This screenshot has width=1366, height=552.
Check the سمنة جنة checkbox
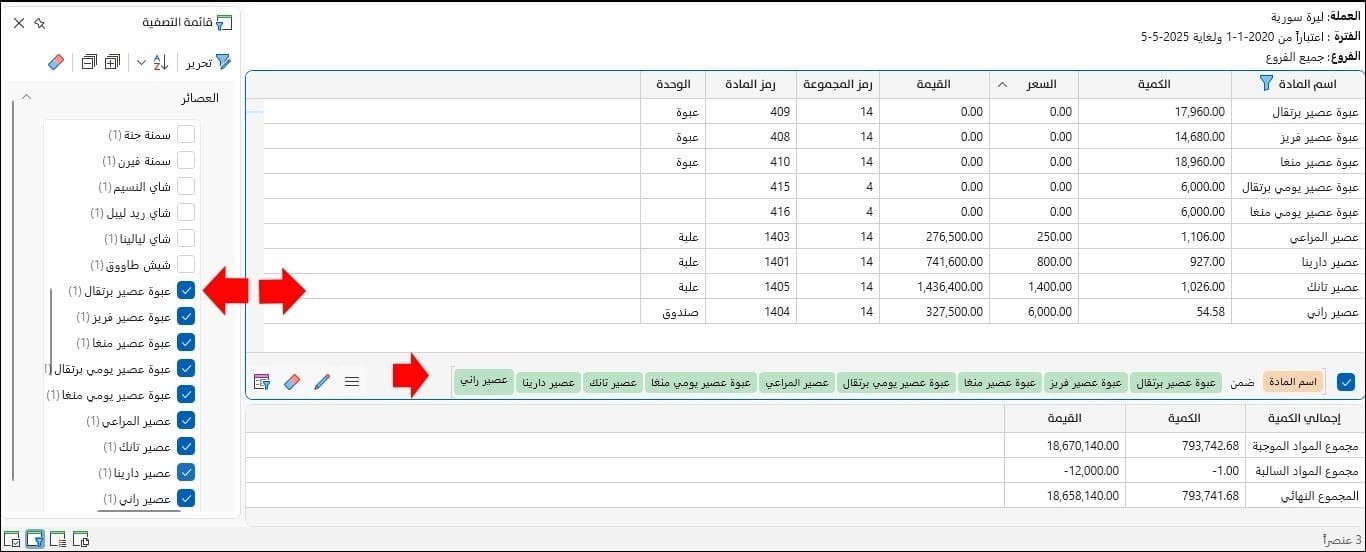186,134
